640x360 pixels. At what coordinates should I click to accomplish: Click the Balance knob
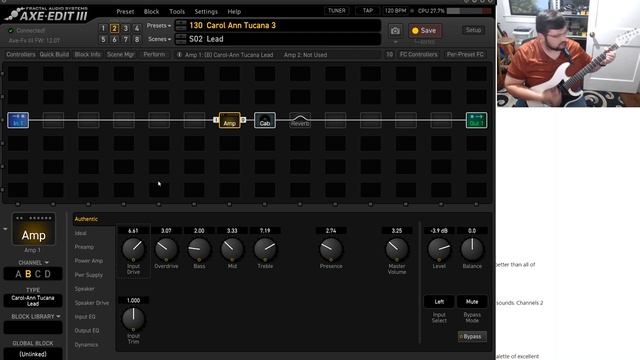point(472,249)
